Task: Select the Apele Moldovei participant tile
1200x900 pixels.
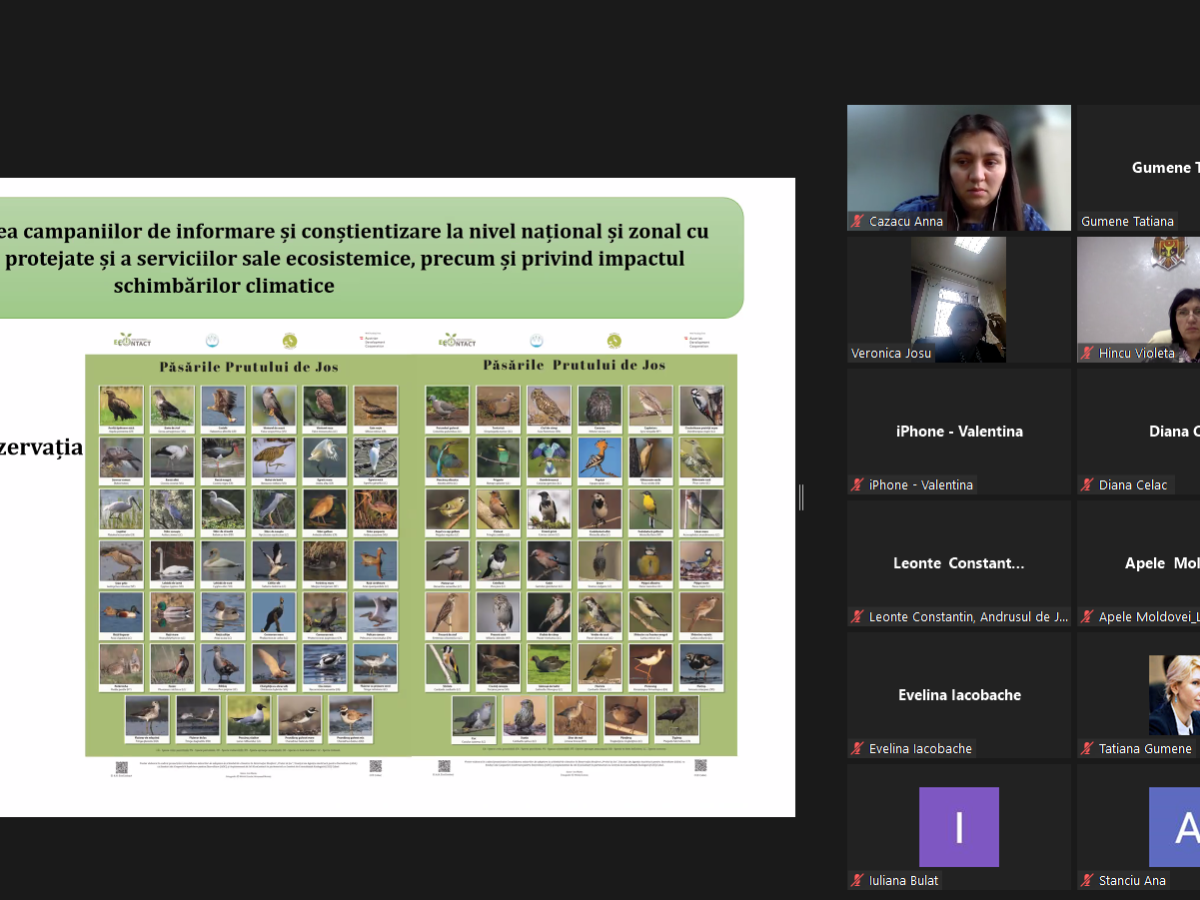Action: 1139,564
